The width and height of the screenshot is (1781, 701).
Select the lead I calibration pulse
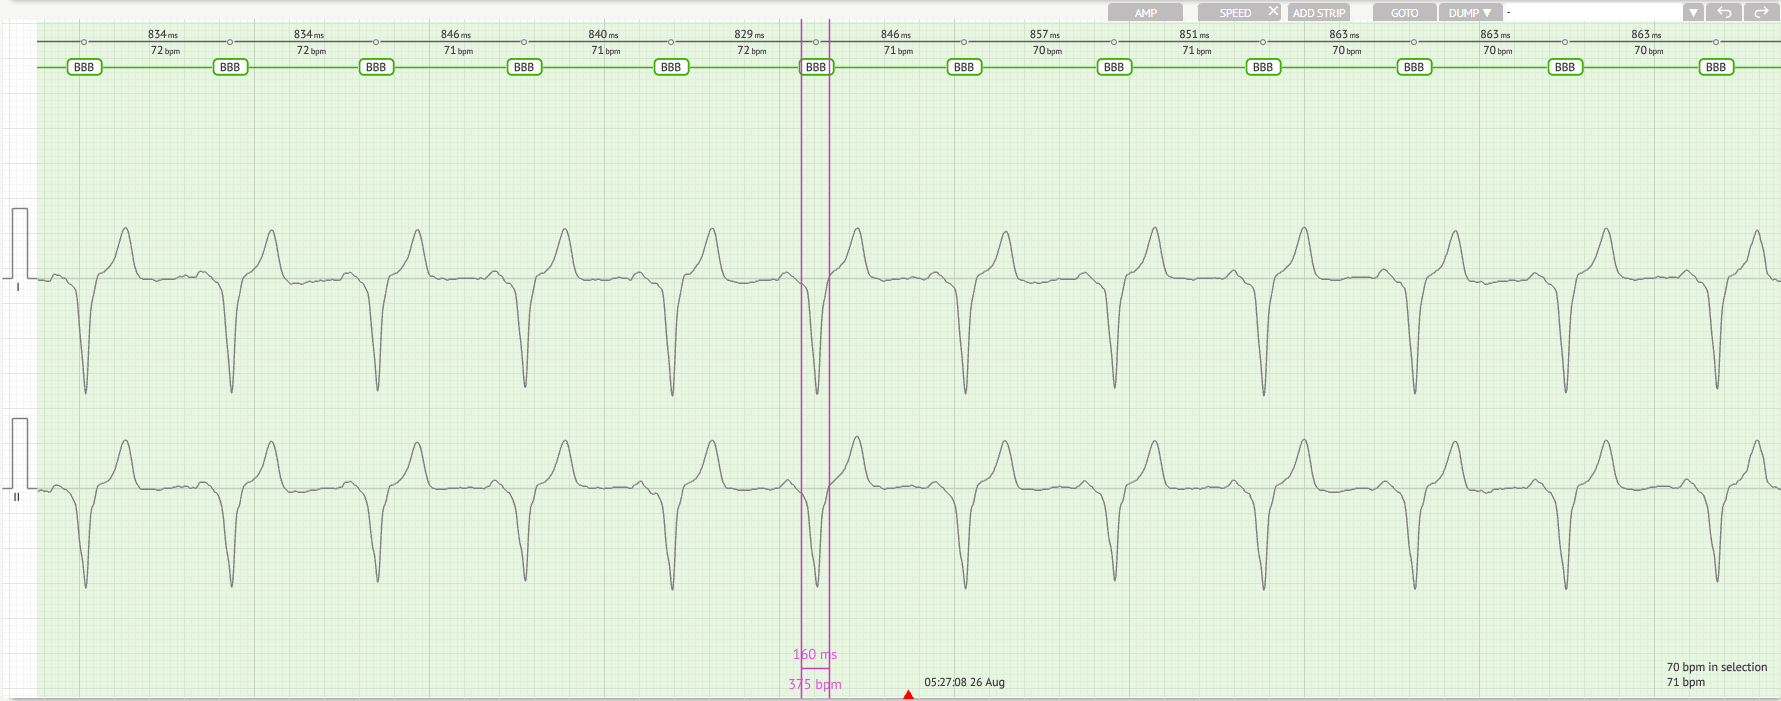click(20, 243)
